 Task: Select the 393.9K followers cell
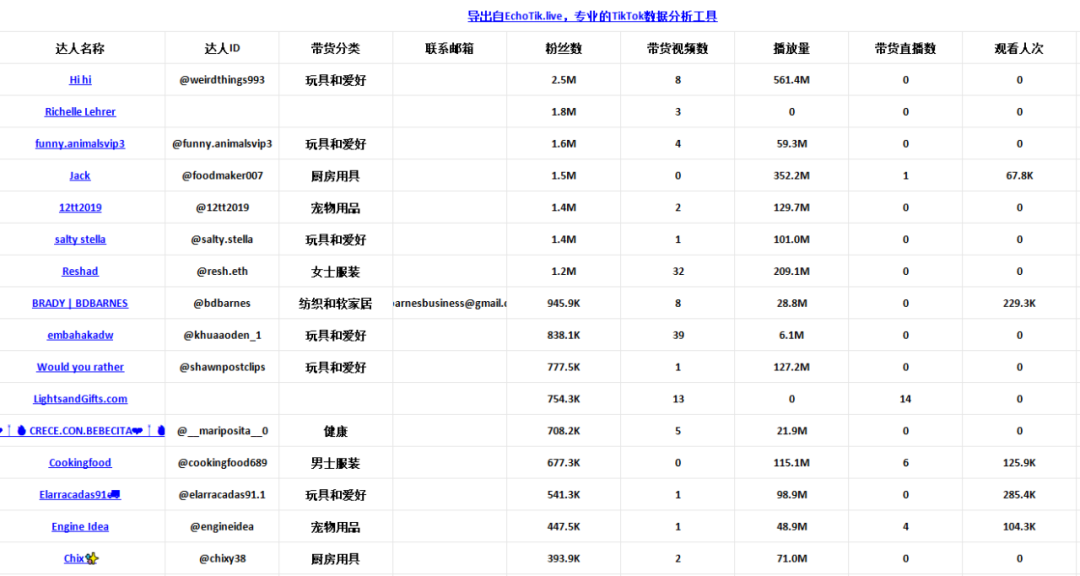click(563, 559)
